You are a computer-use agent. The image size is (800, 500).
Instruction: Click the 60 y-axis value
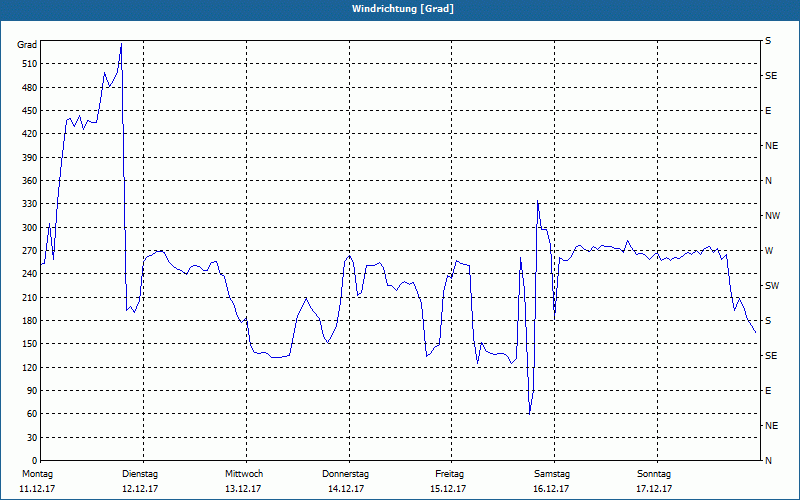point(33,414)
